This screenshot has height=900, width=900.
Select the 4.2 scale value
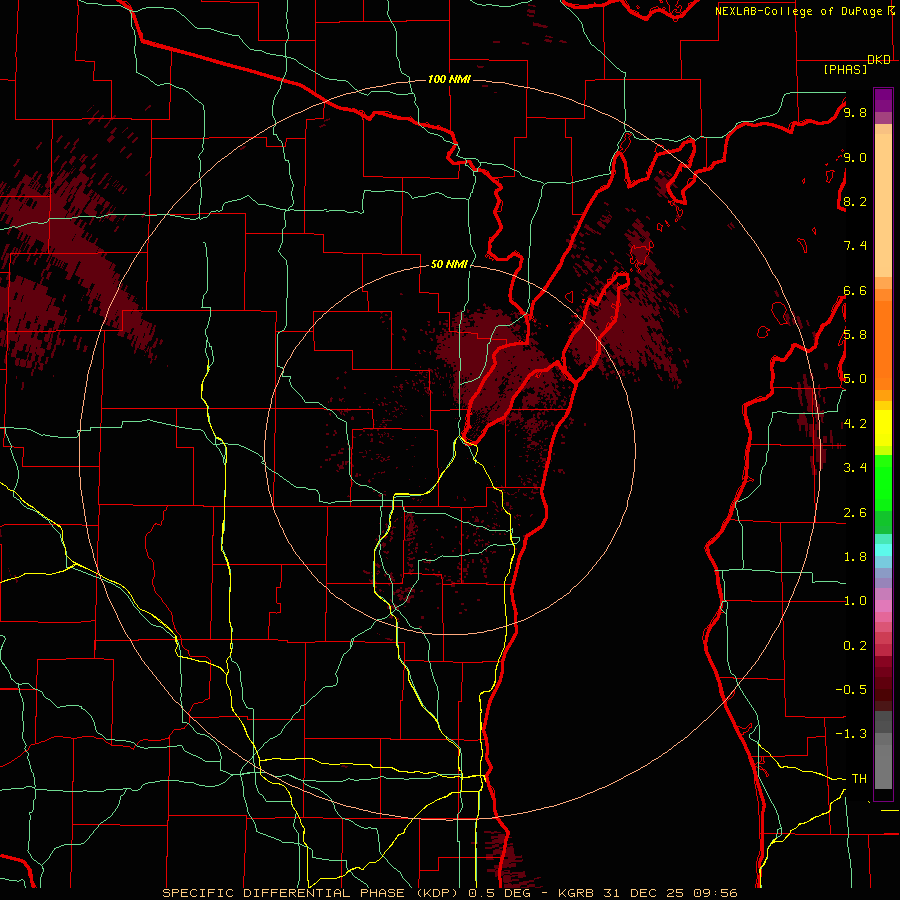855,424
